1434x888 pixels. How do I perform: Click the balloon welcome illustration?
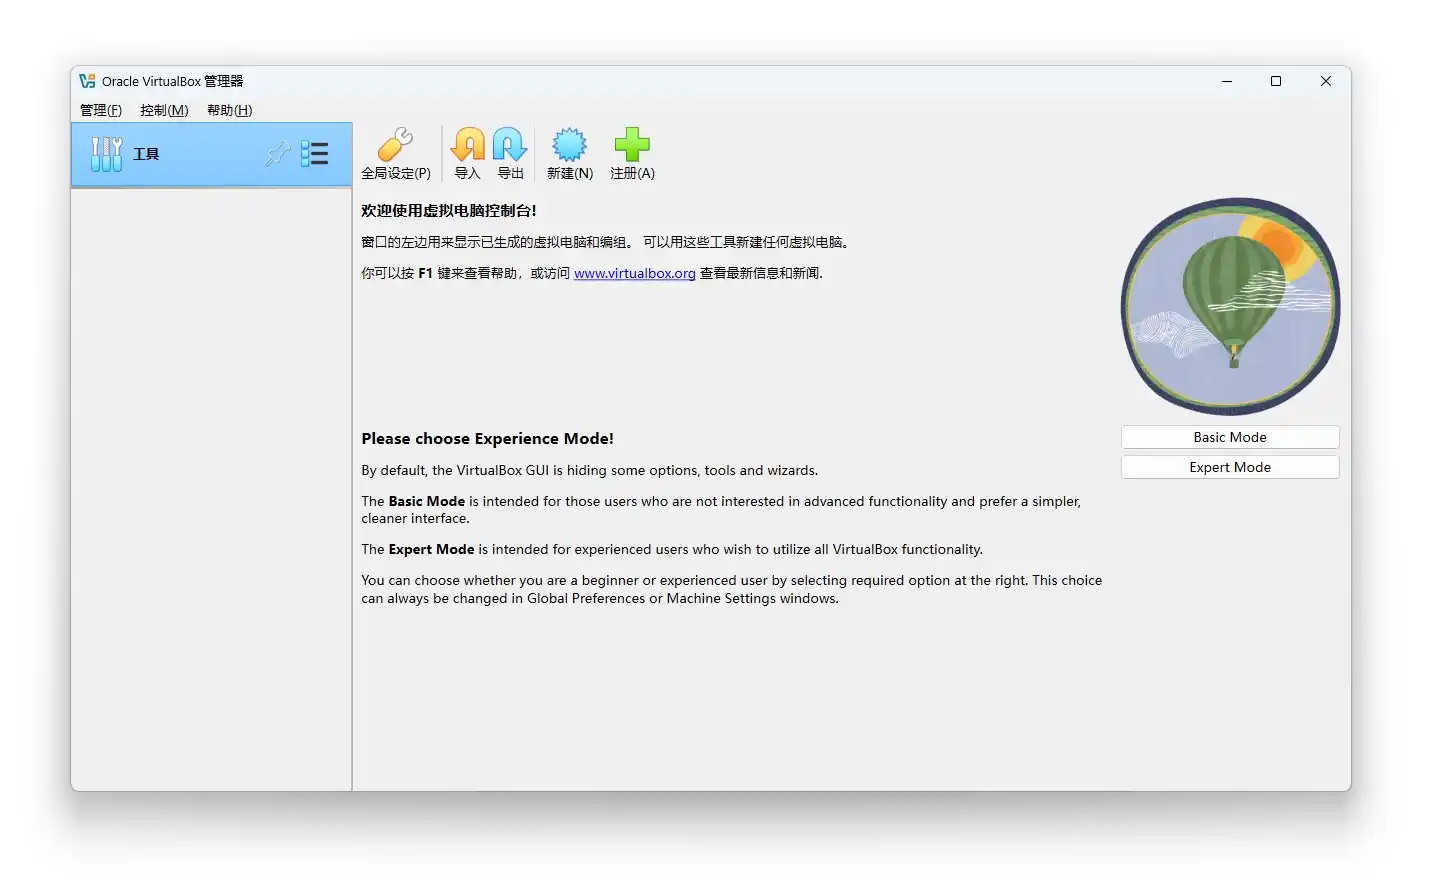pyautogui.click(x=1230, y=306)
